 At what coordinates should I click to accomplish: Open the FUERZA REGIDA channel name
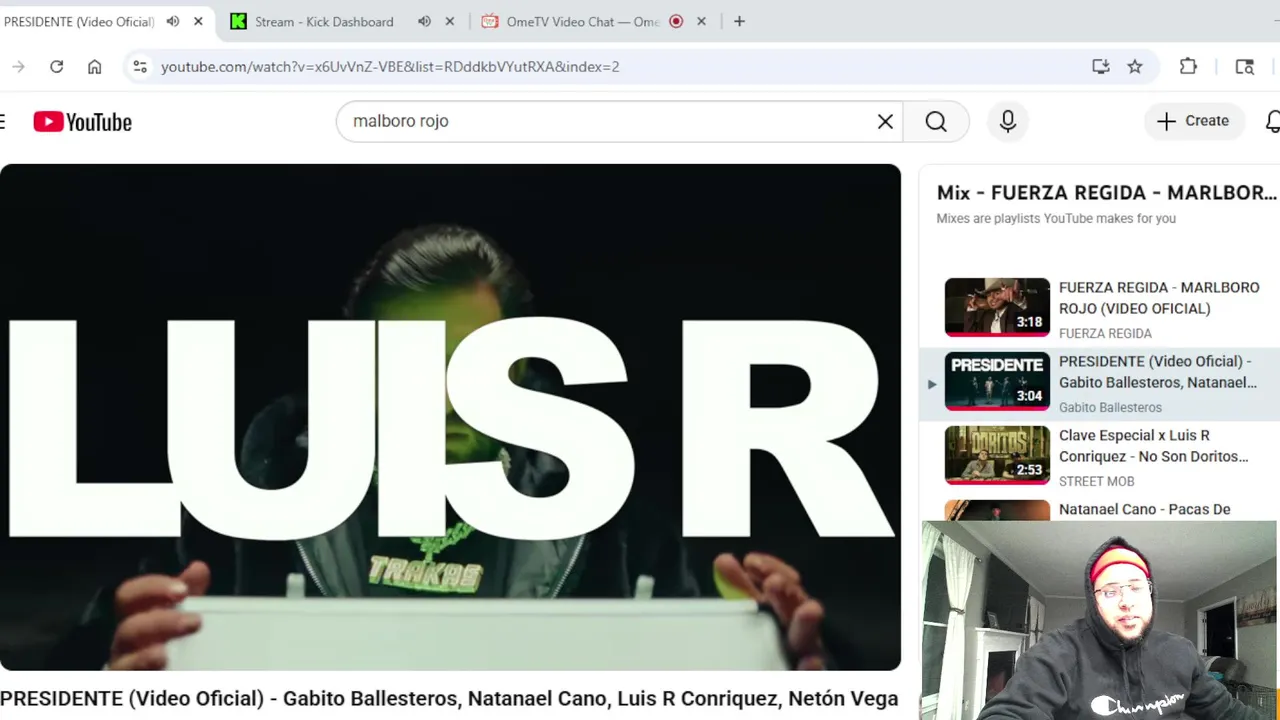tap(1105, 333)
